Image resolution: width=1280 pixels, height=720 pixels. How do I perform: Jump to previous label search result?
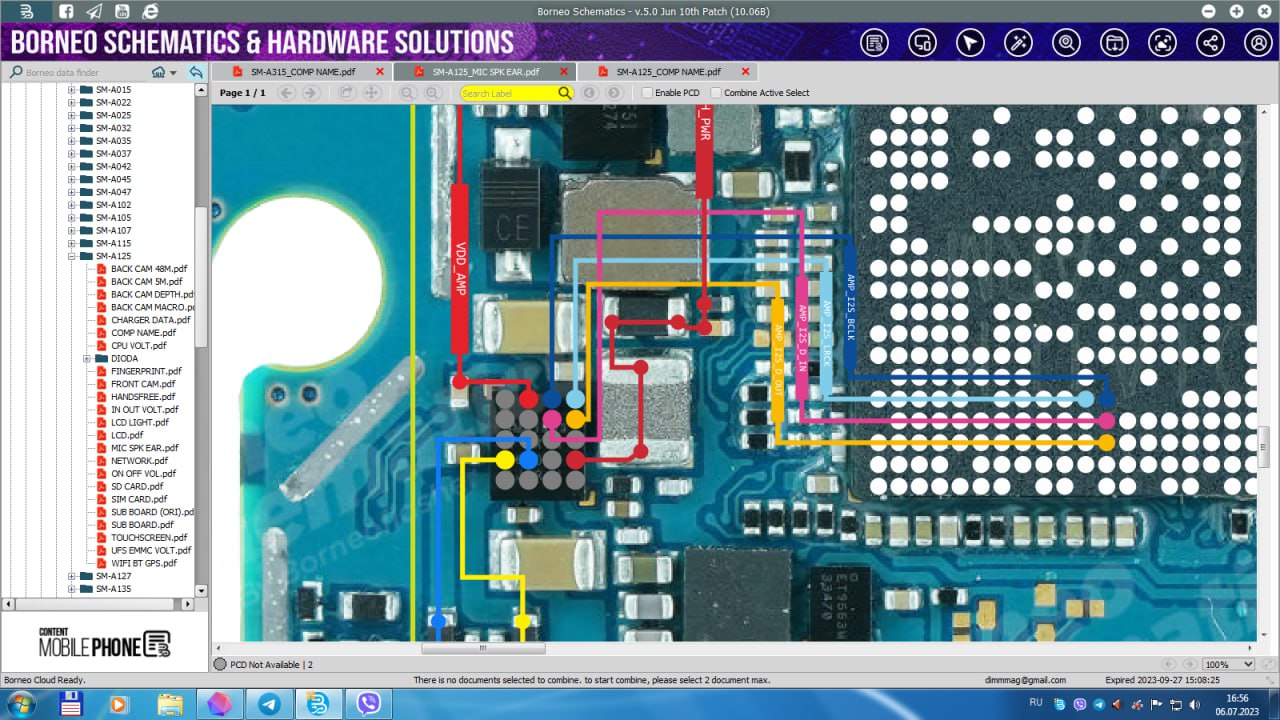click(590, 93)
